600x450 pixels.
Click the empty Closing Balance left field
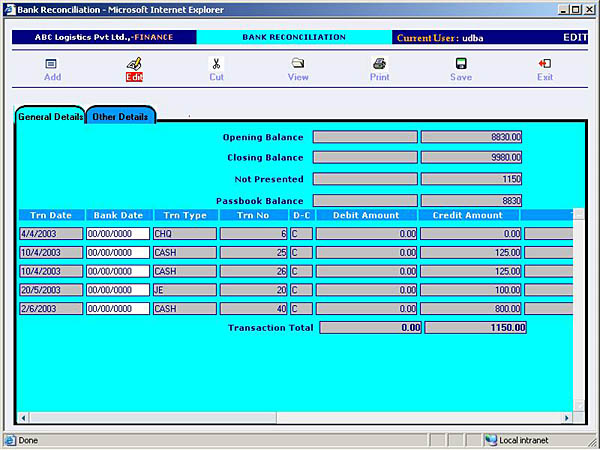tap(365, 157)
